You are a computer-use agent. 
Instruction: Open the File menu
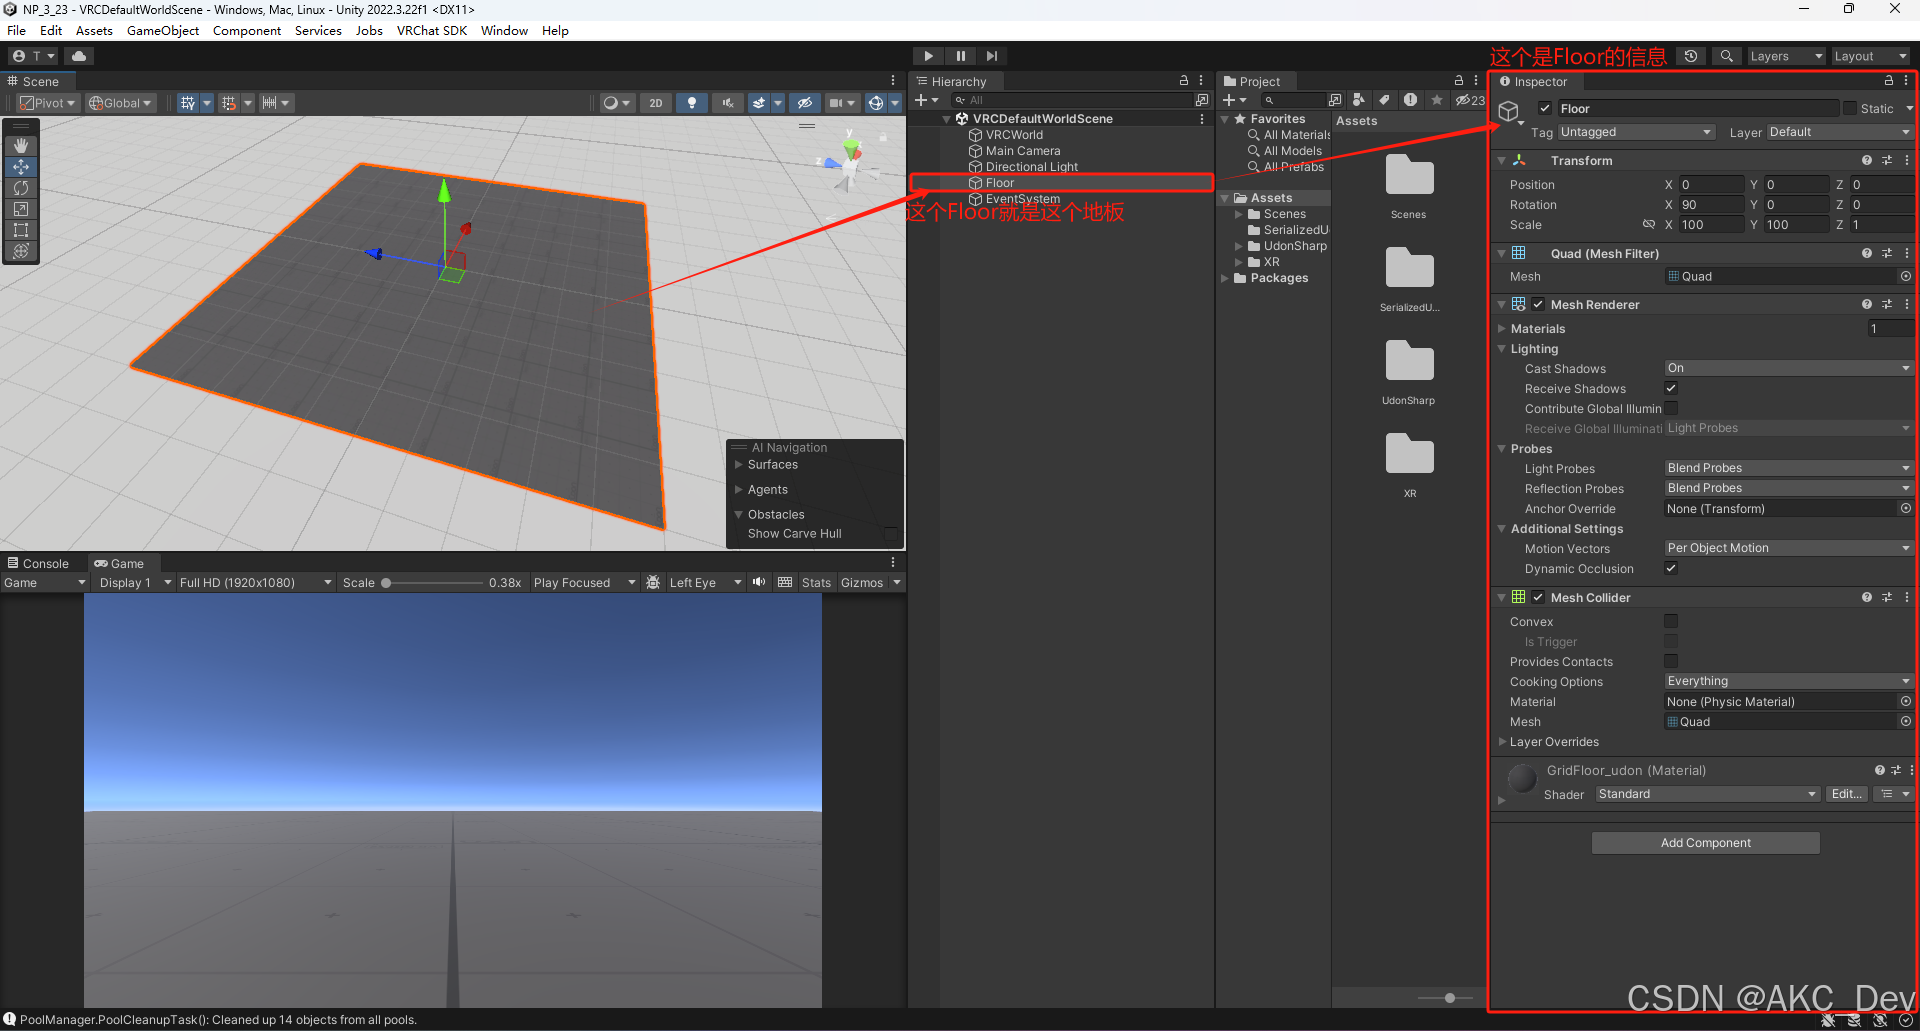pyautogui.click(x=17, y=31)
